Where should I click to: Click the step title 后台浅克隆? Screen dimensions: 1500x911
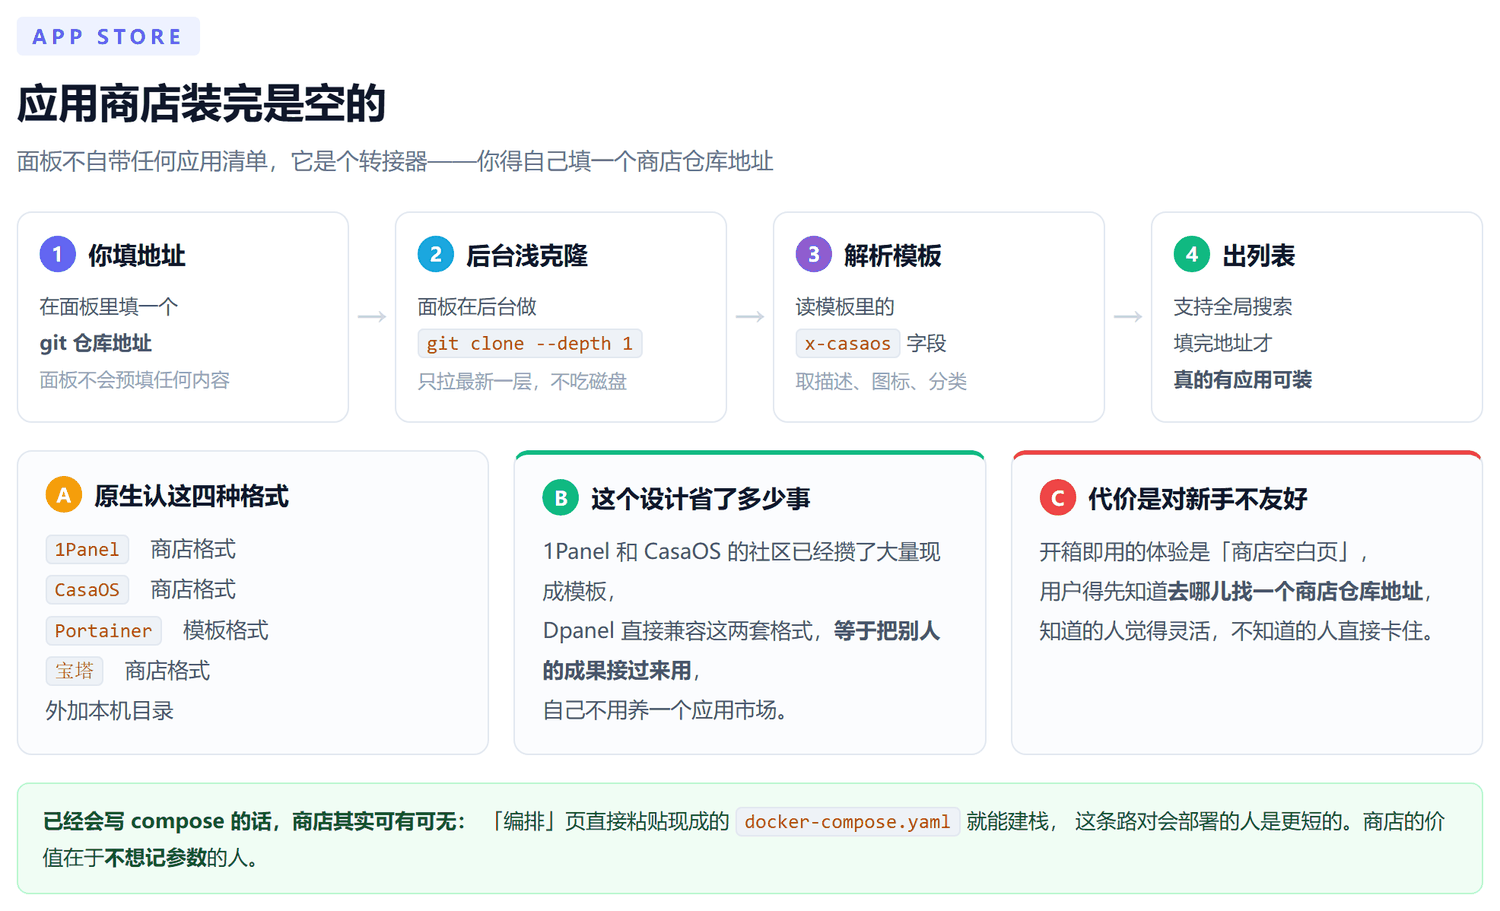point(527,255)
